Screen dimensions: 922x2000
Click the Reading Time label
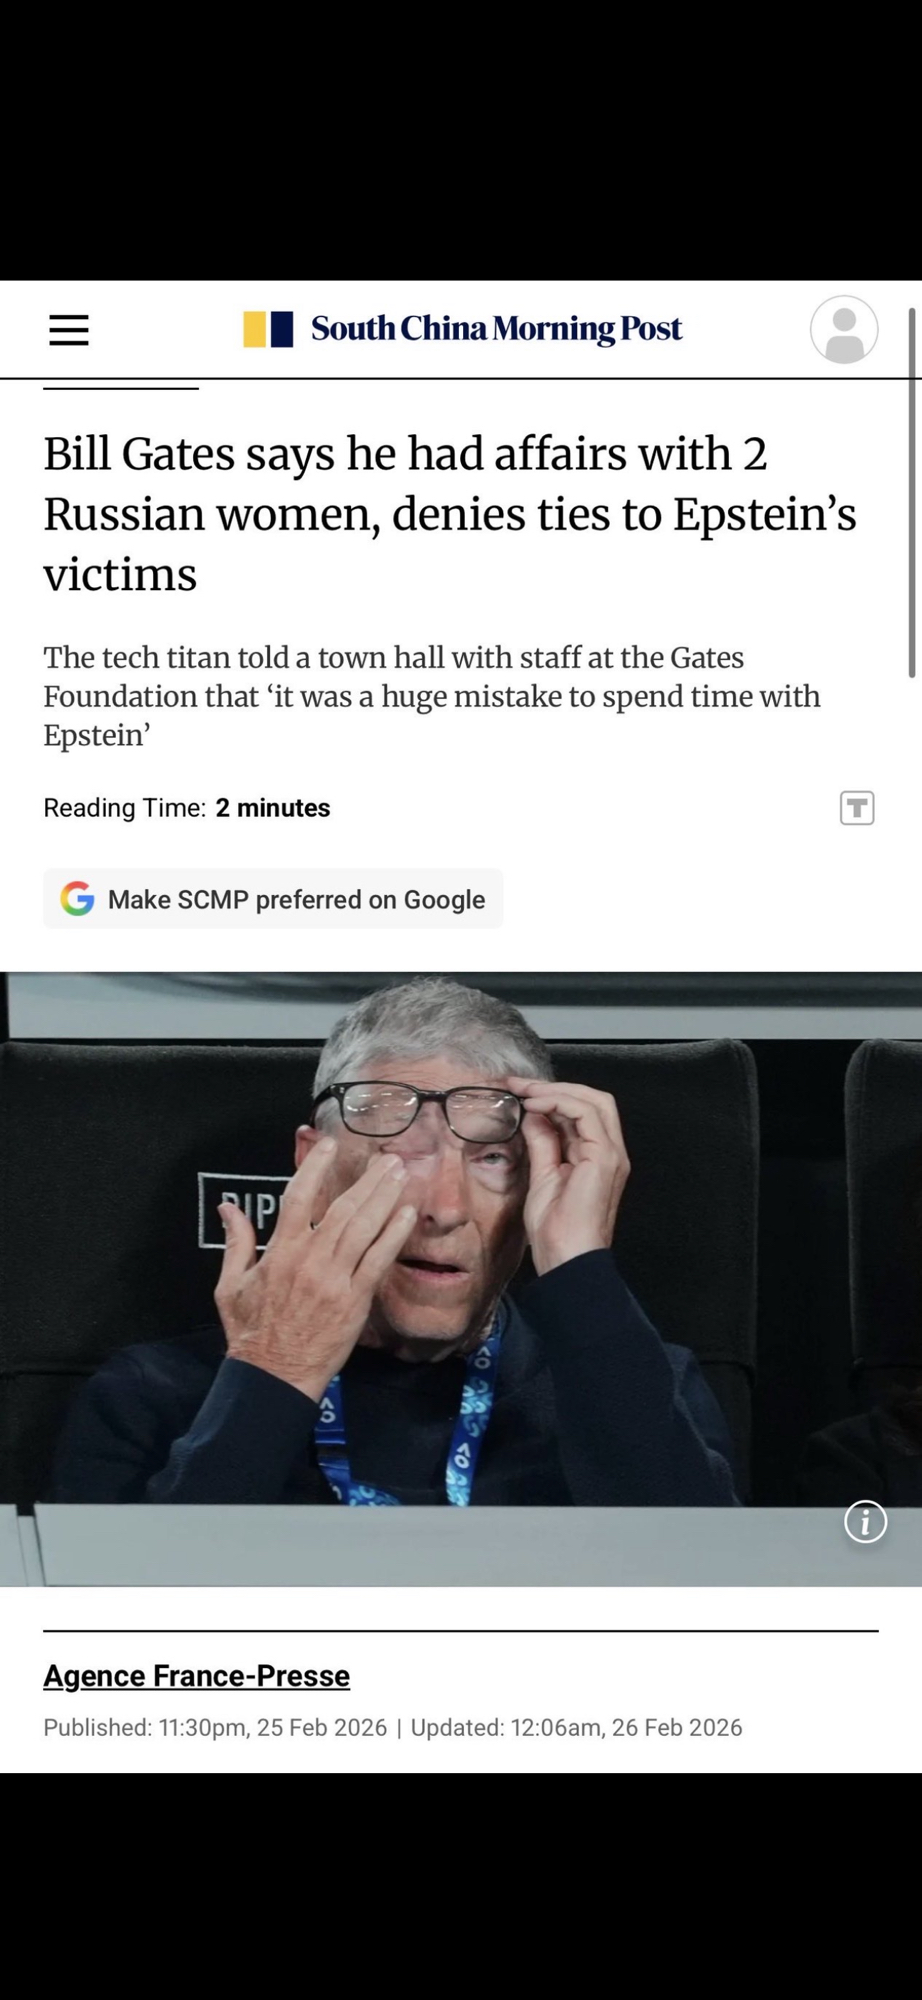pyautogui.click(x=124, y=808)
